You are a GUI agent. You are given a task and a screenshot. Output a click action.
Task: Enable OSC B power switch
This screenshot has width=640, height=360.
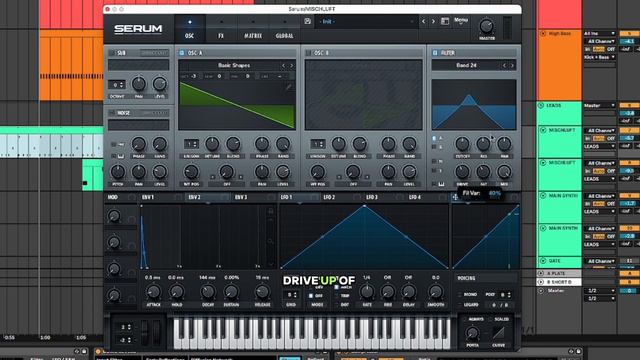tap(309, 53)
